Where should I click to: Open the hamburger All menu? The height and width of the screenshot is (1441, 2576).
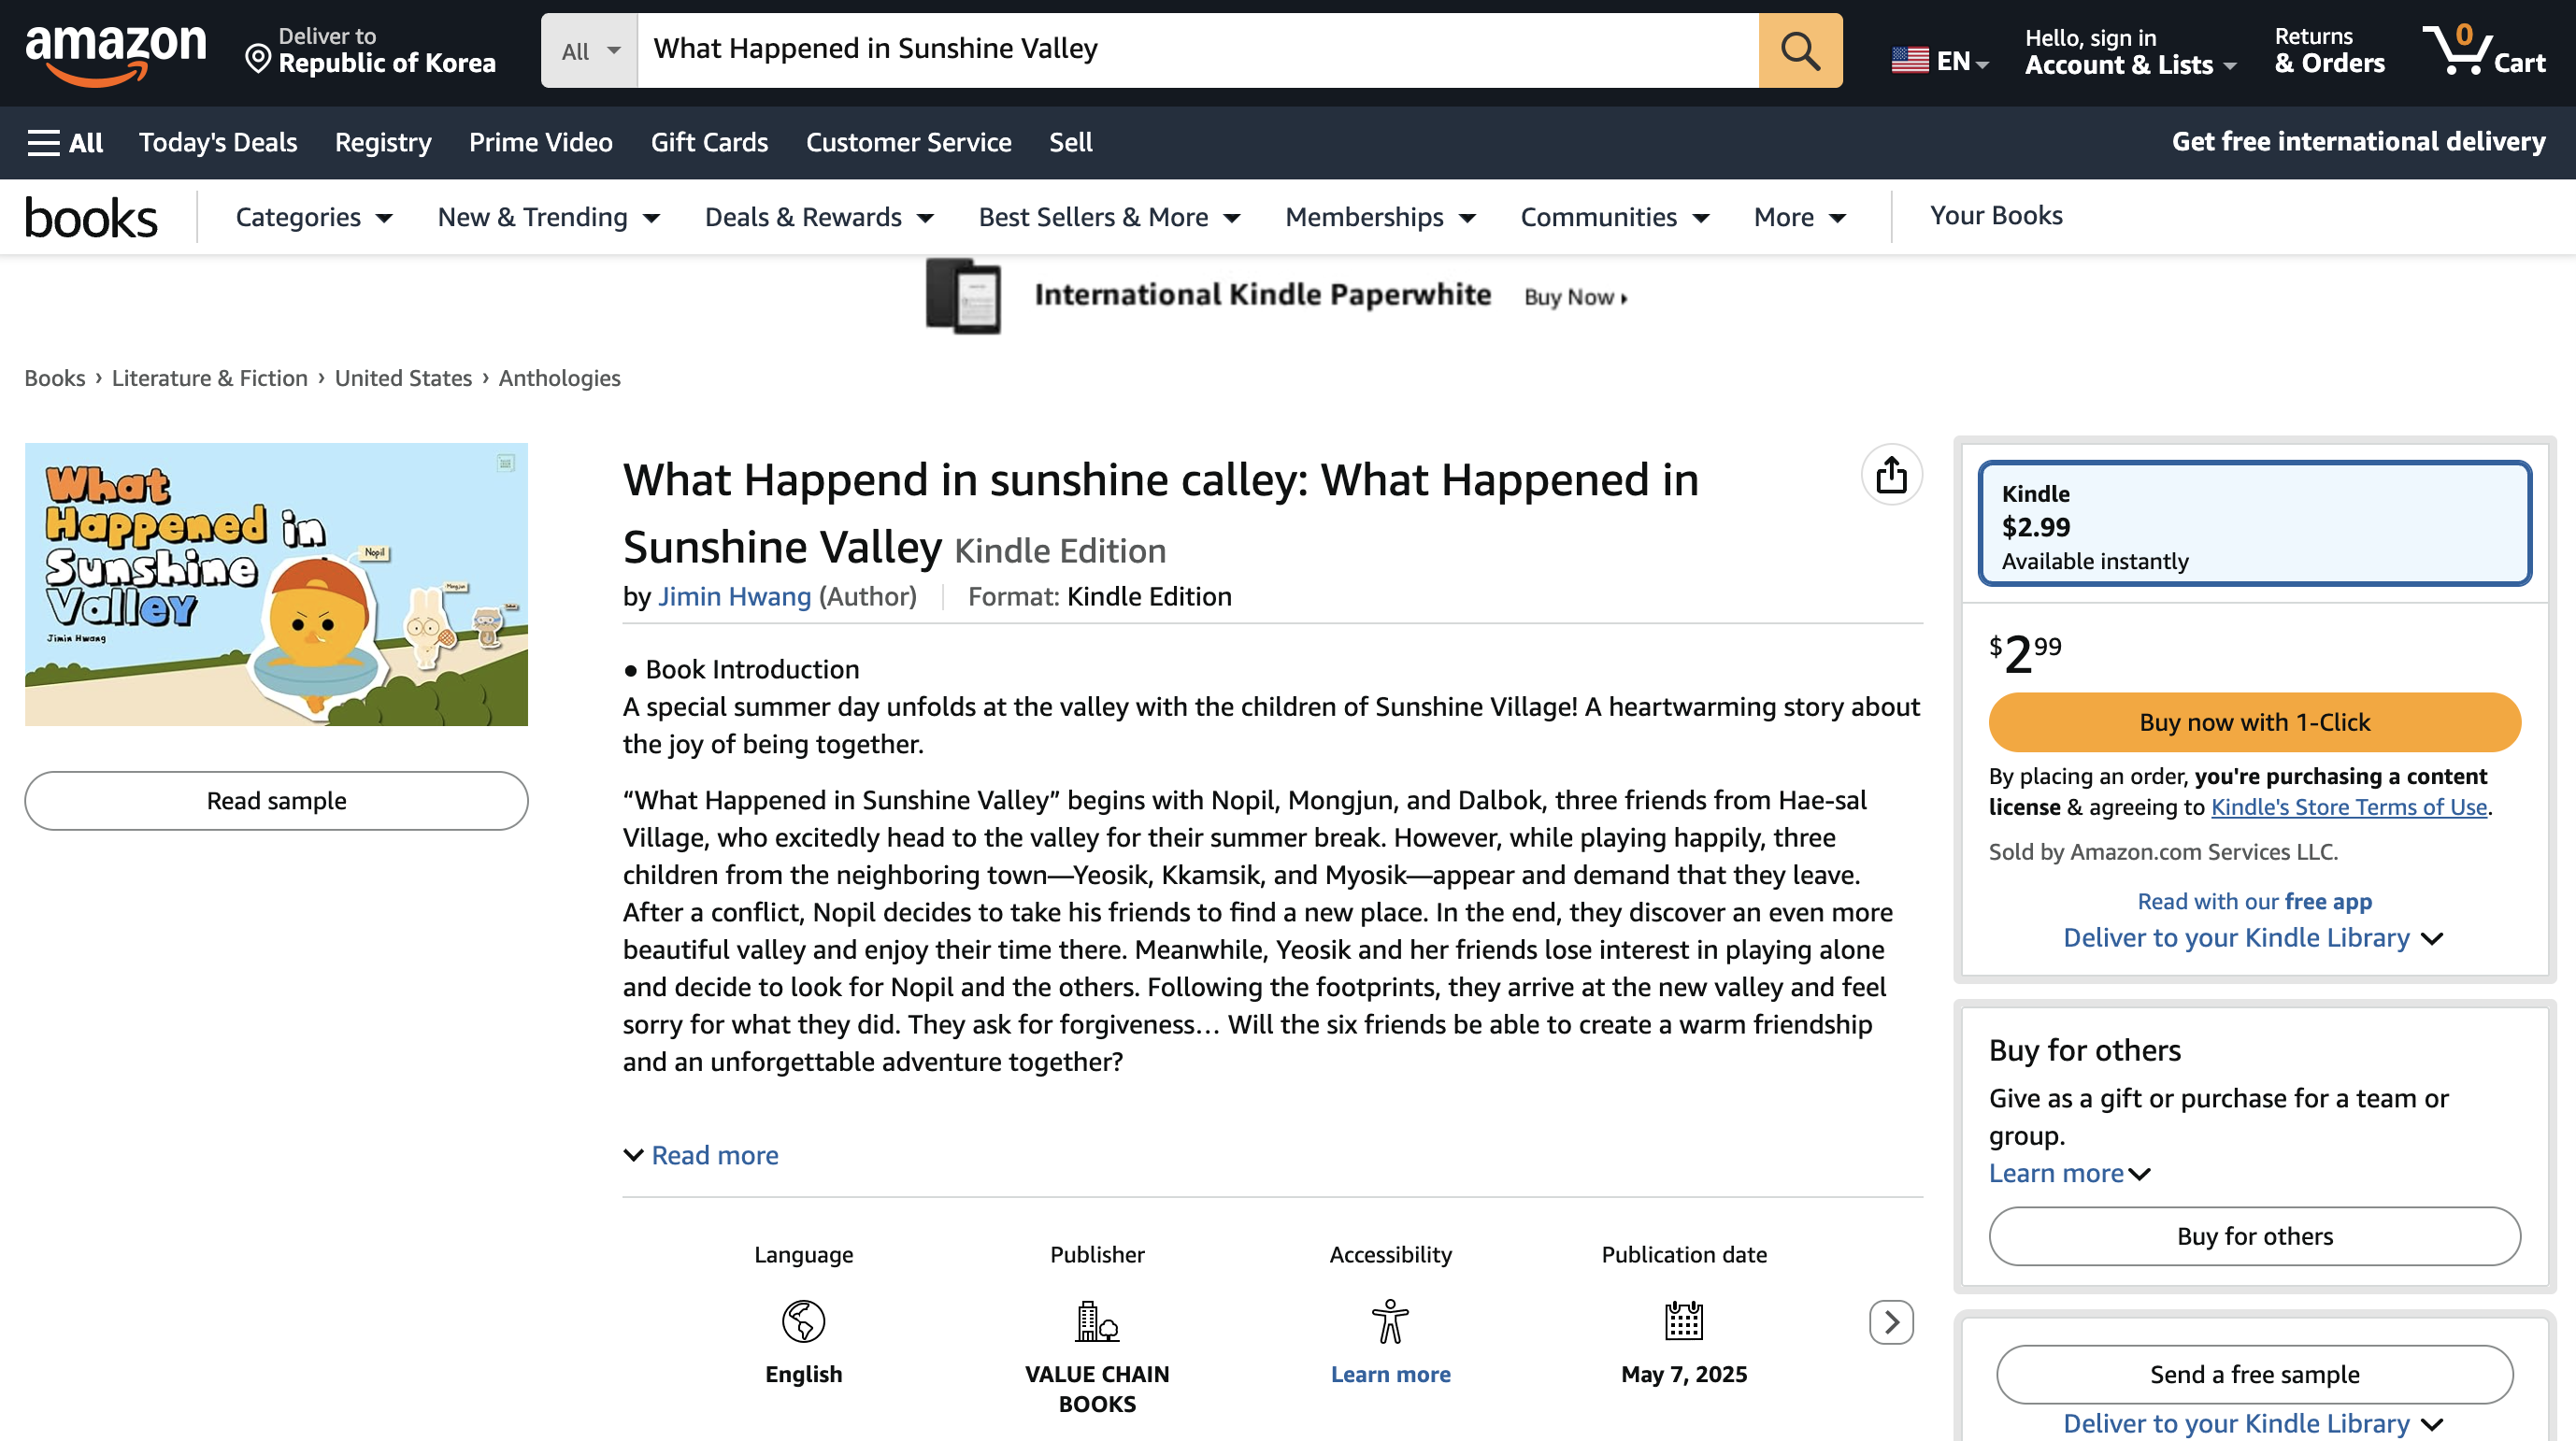65,142
